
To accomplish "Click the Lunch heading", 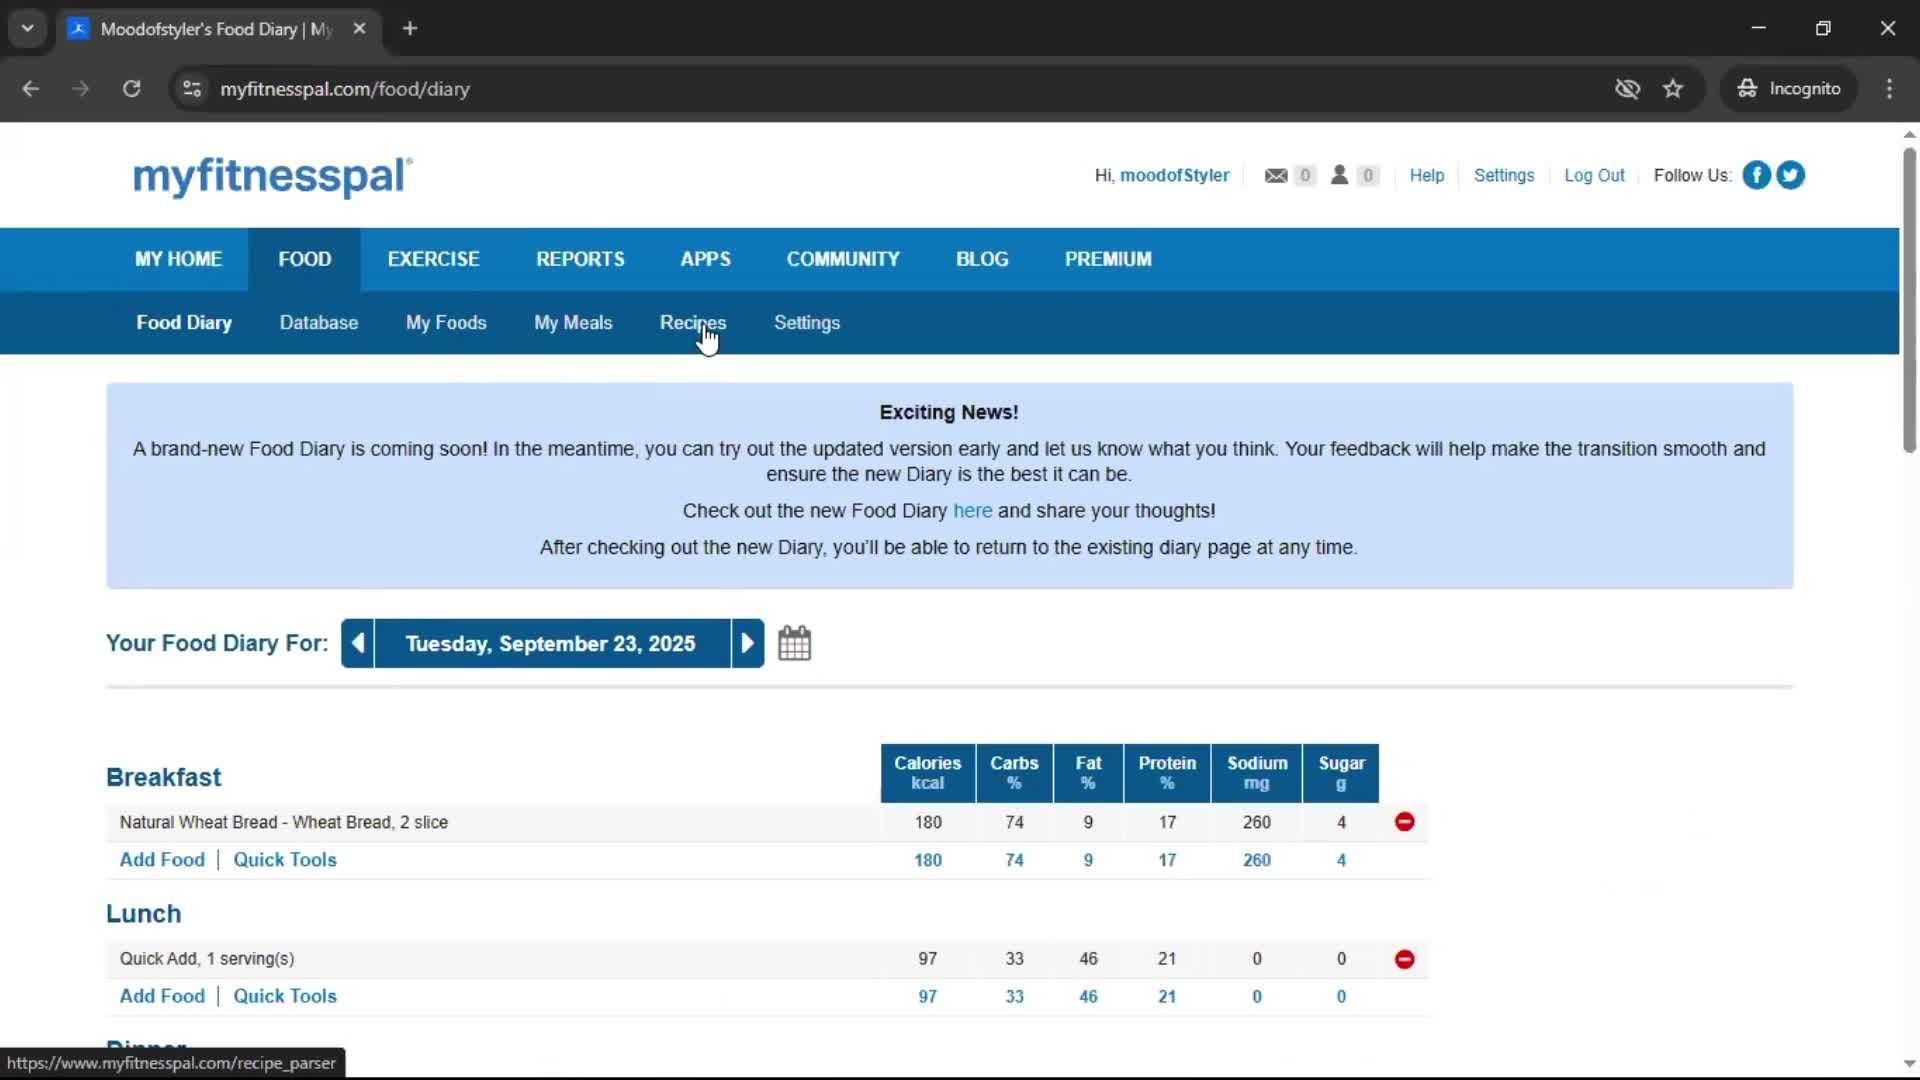I will (143, 914).
